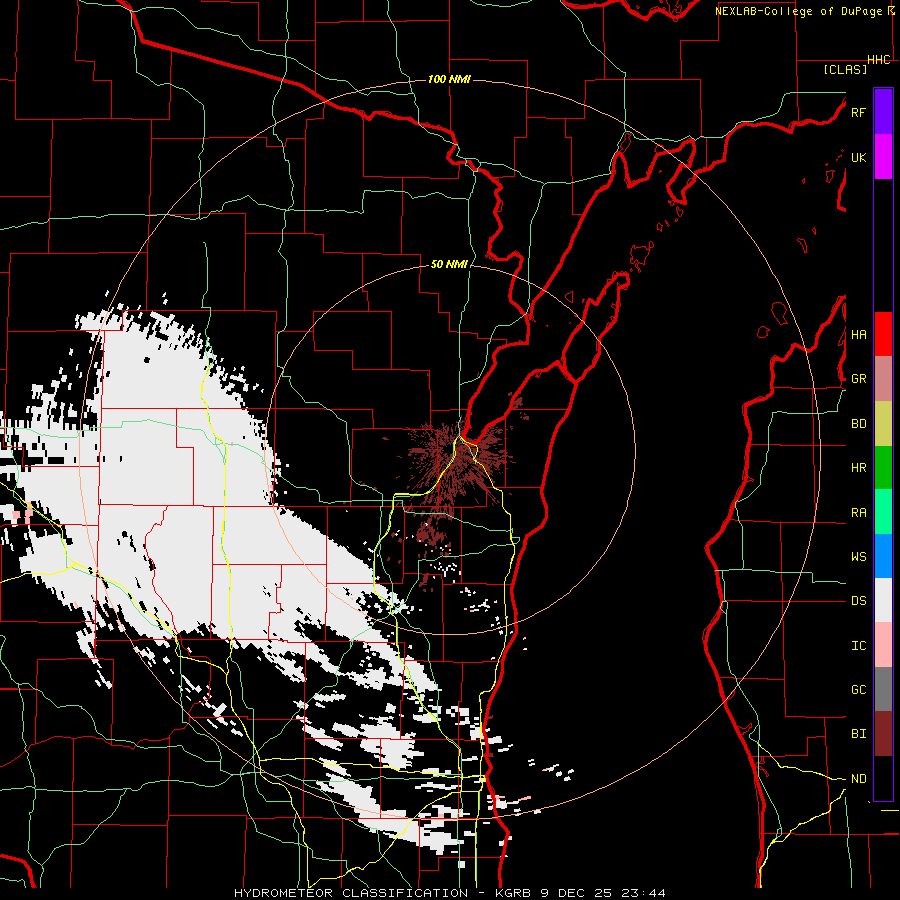Click the WS blue legend swatch
900x900 pixels.
[x=883, y=556]
